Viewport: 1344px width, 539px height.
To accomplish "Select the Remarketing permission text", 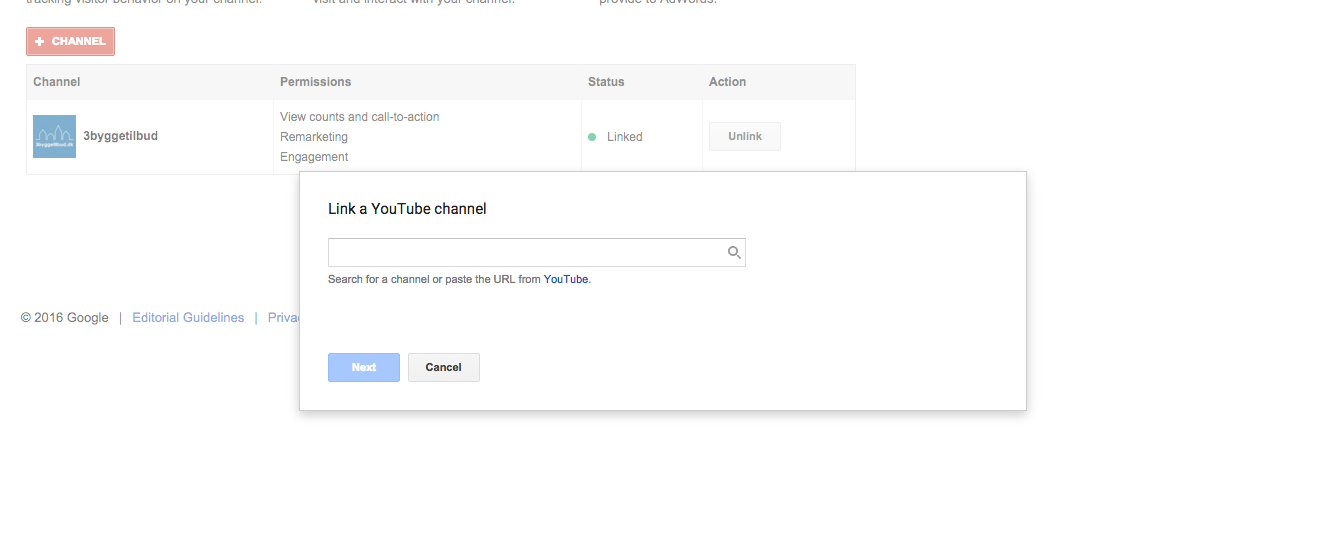I will point(314,137).
